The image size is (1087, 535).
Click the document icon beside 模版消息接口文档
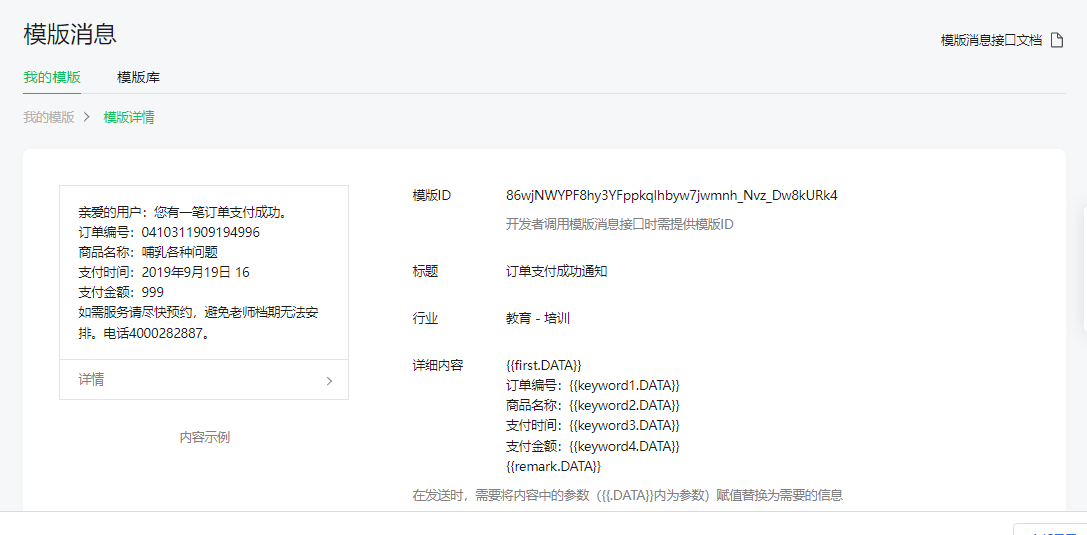pyautogui.click(x=1056, y=40)
